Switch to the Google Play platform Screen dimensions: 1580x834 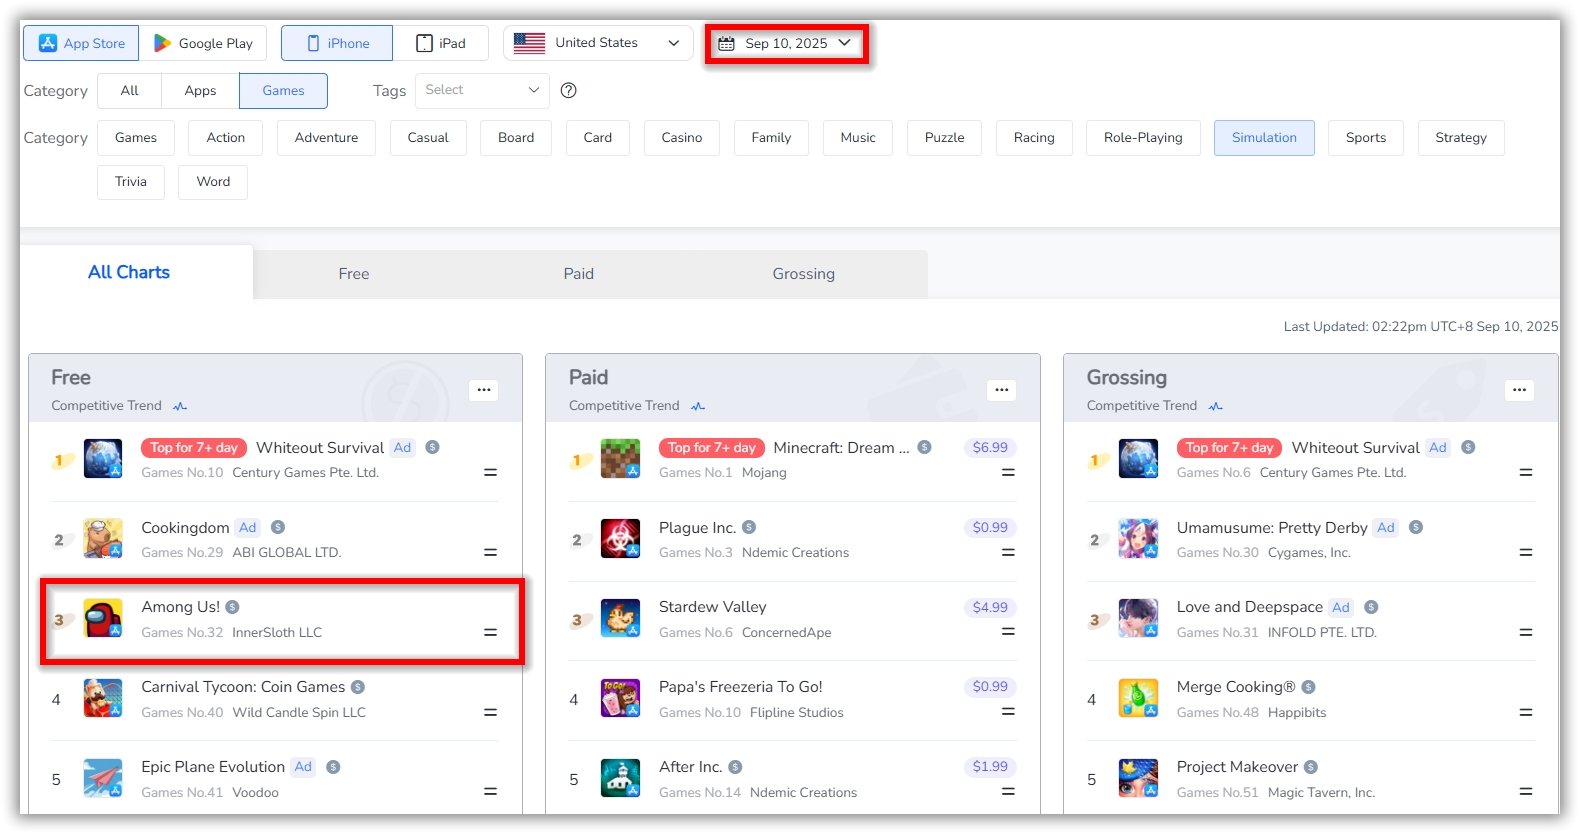tap(203, 43)
